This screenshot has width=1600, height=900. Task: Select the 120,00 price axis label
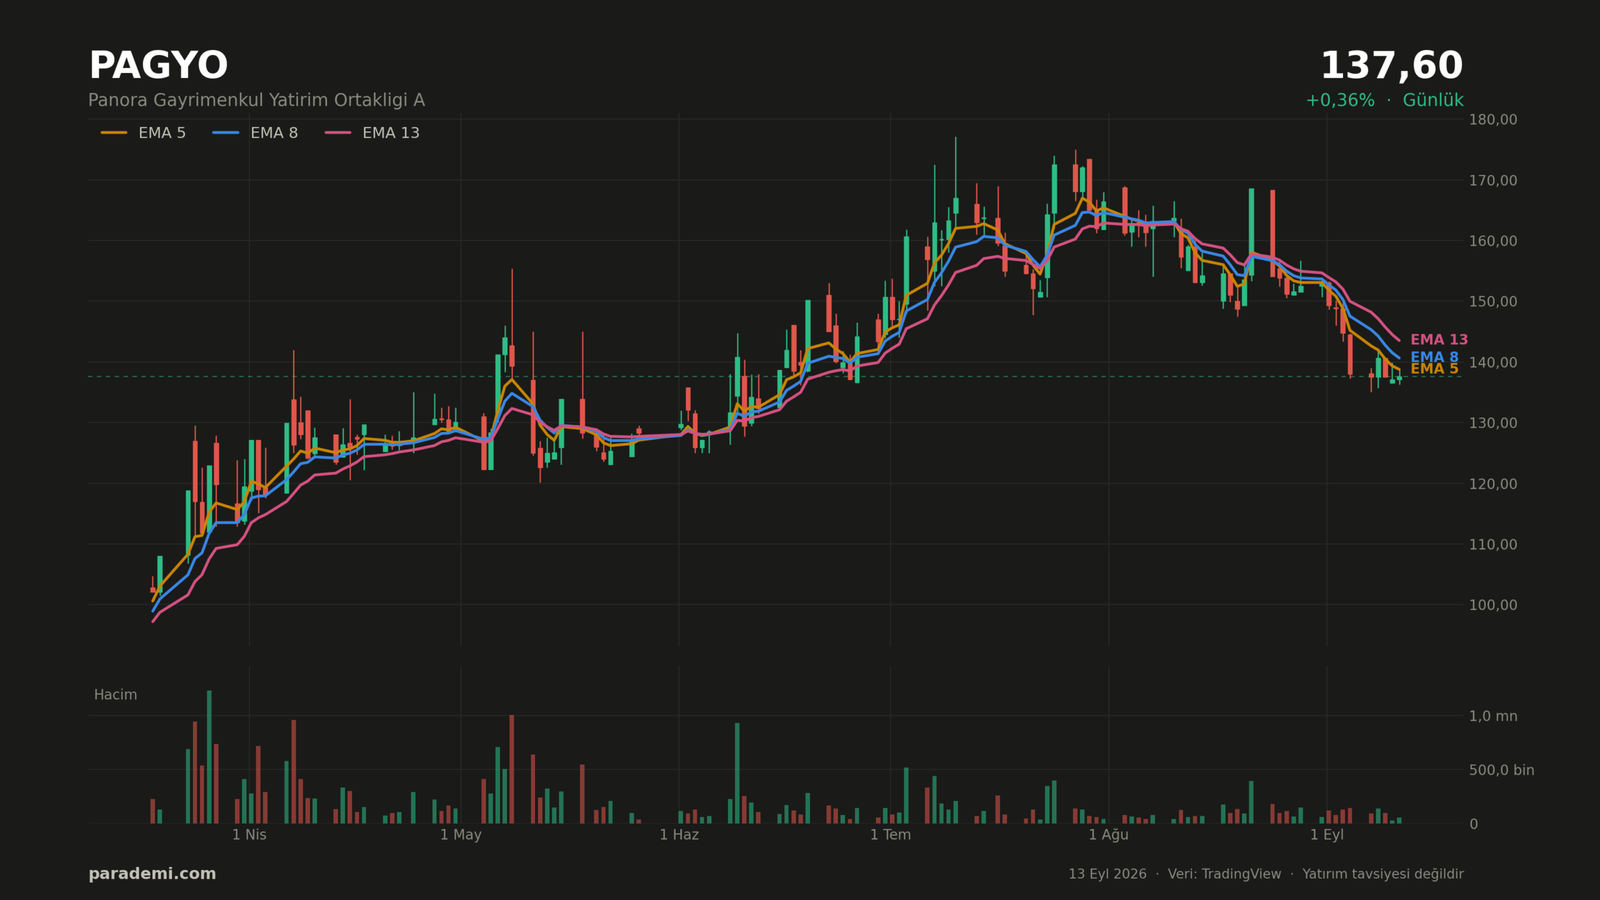point(1493,484)
